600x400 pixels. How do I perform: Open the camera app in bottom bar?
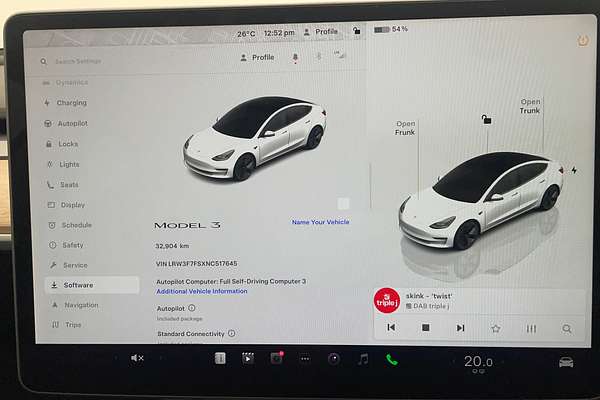click(334, 359)
